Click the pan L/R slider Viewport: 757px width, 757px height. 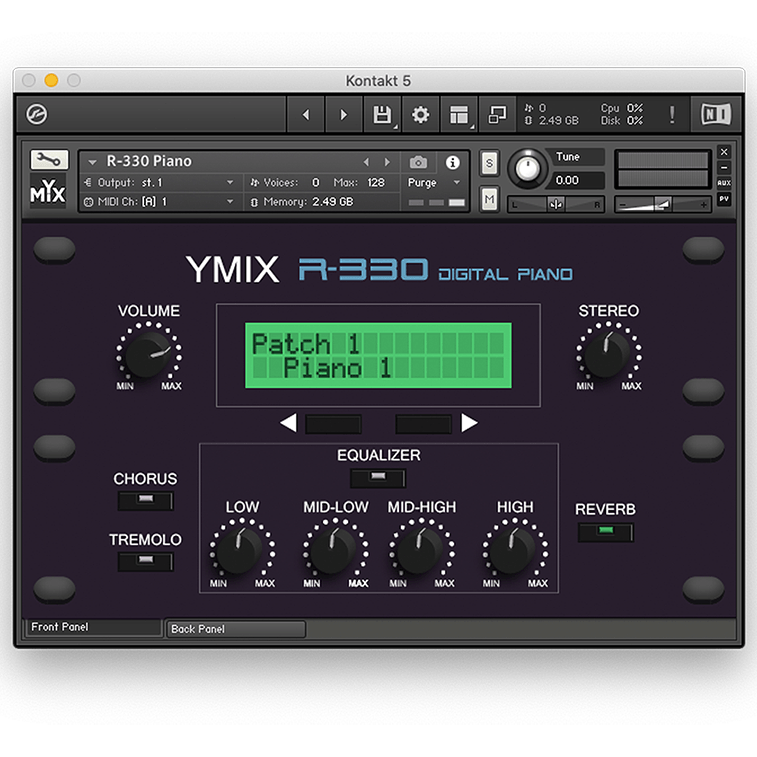click(556, 205)
